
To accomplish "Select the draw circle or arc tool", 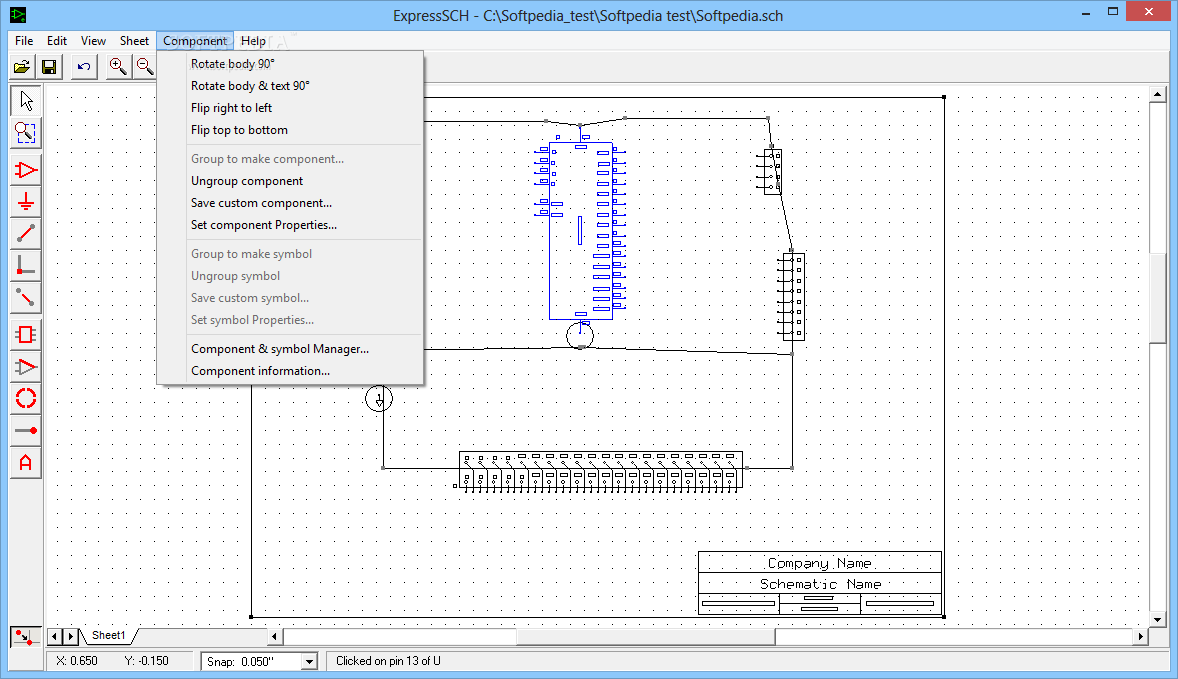I will [26, 398].
